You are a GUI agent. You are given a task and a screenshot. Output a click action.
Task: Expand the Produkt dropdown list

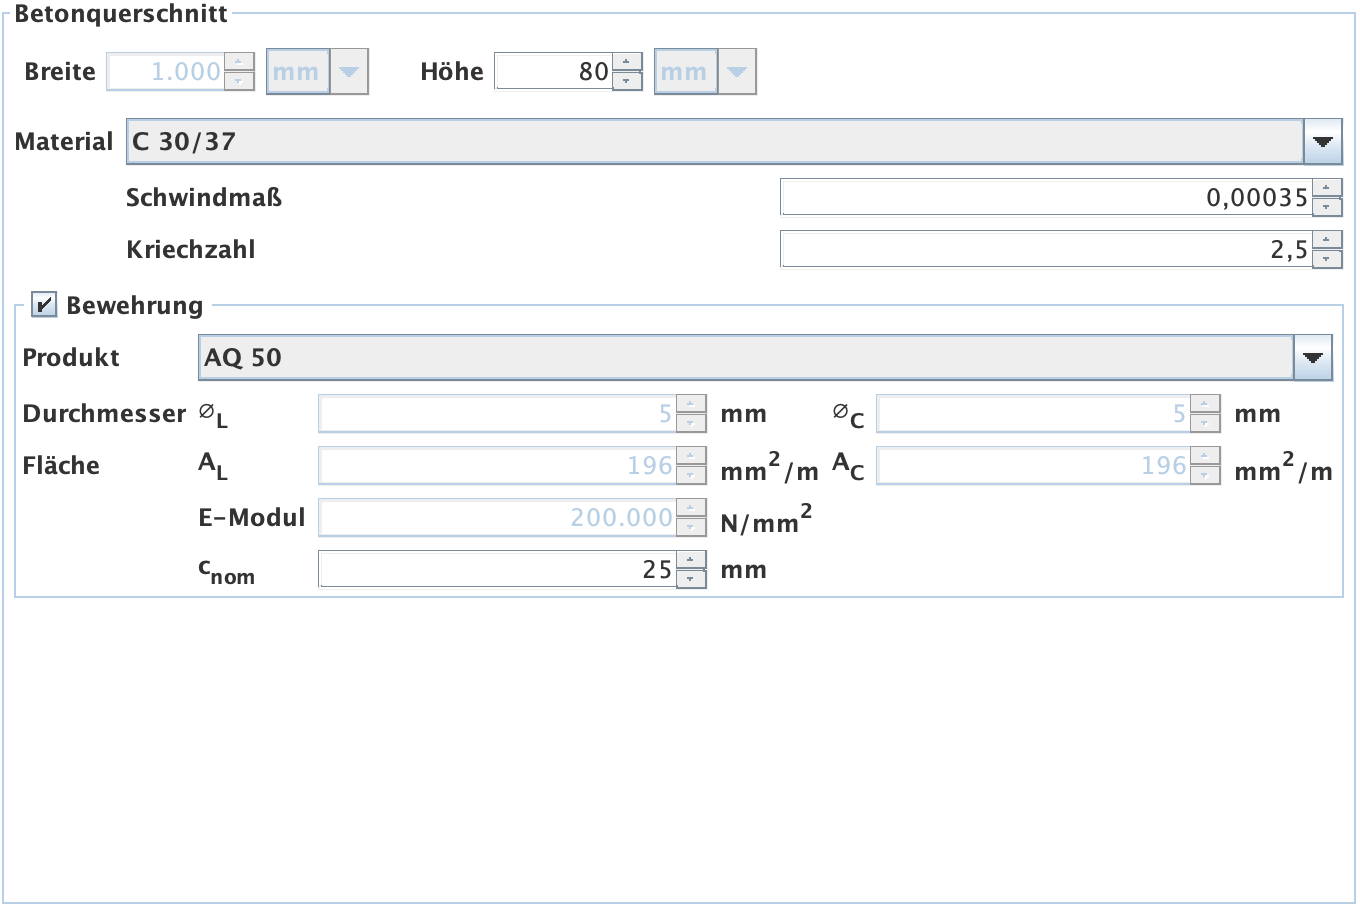pyautogui.click(x=1312, y=358)
